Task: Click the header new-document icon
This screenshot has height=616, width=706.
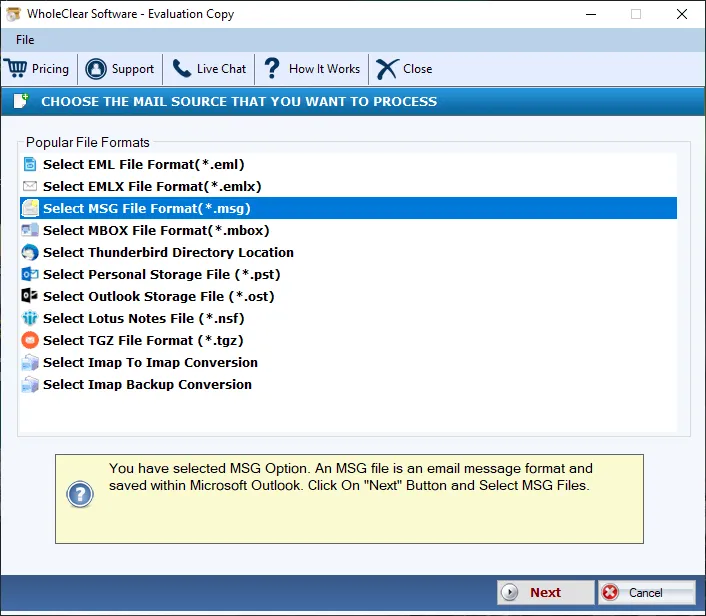Action: [21, 101]
